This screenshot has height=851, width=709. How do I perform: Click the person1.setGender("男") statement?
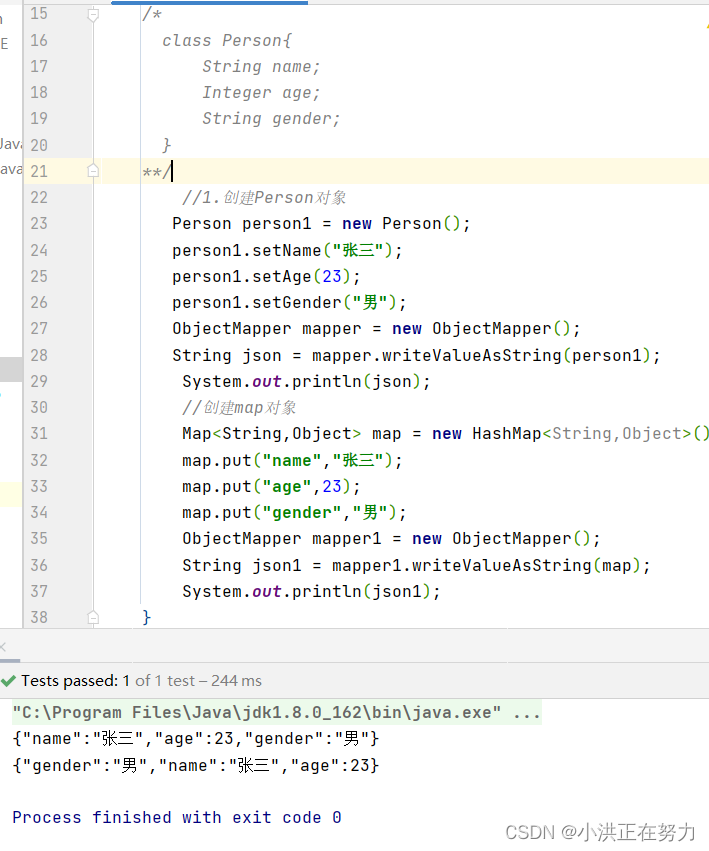click(289, 302)
